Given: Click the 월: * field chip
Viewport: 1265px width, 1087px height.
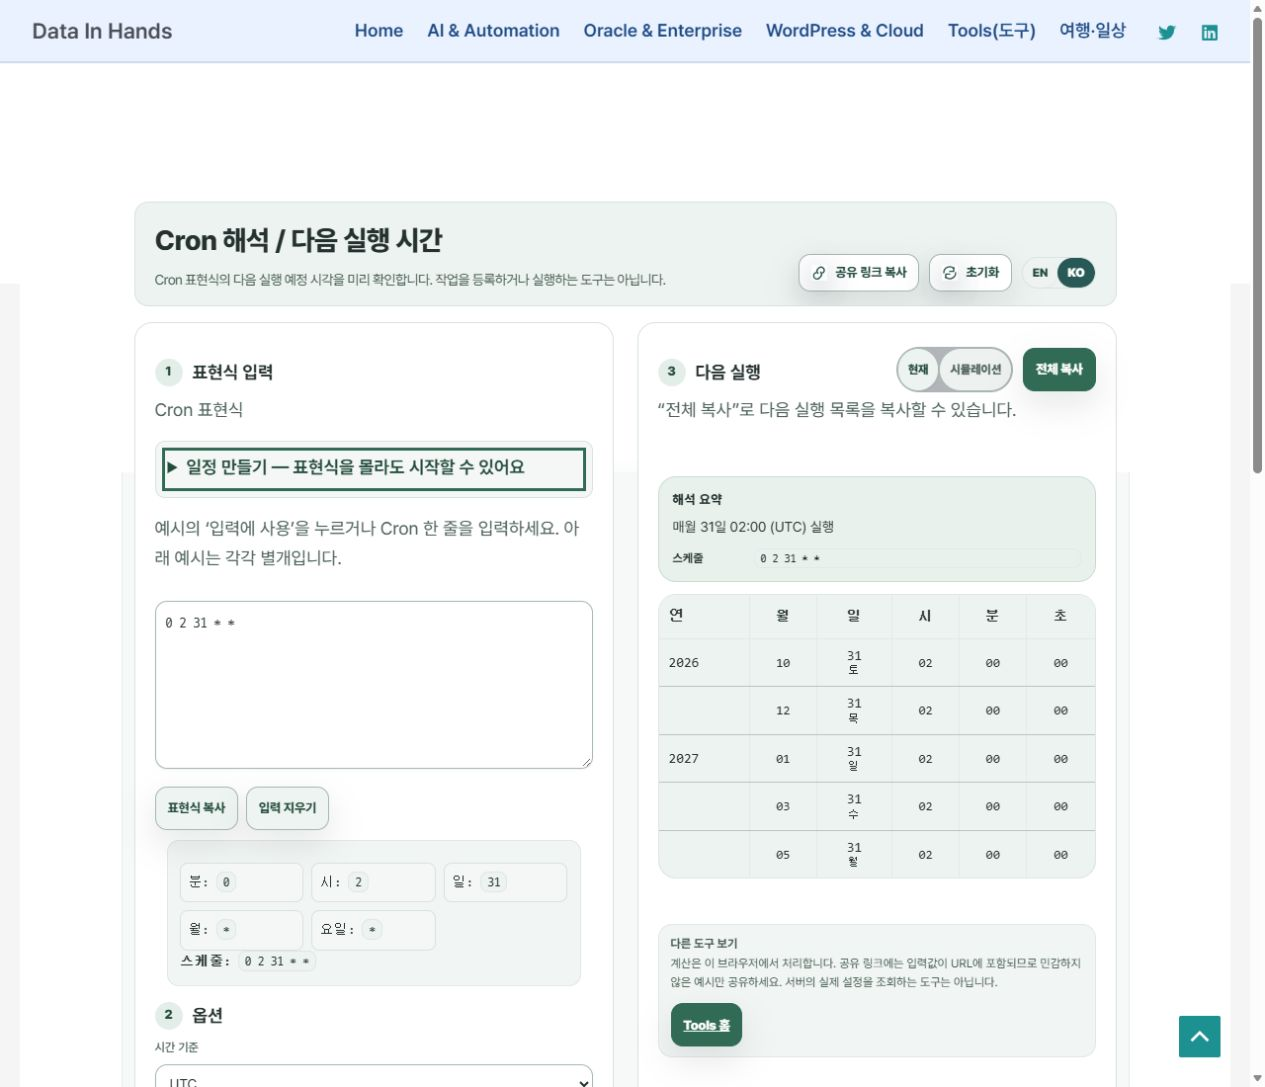Looking at the screenshot, I should click(241, 930).
